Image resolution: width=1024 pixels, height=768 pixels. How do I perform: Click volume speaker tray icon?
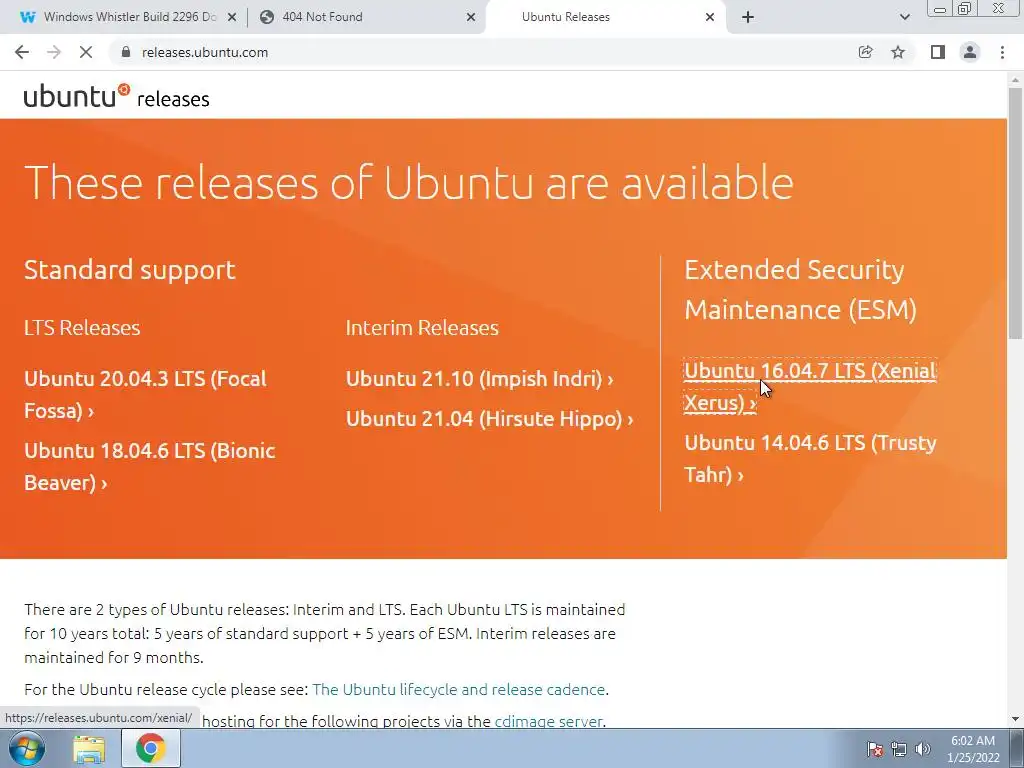[x=922, y=749]
